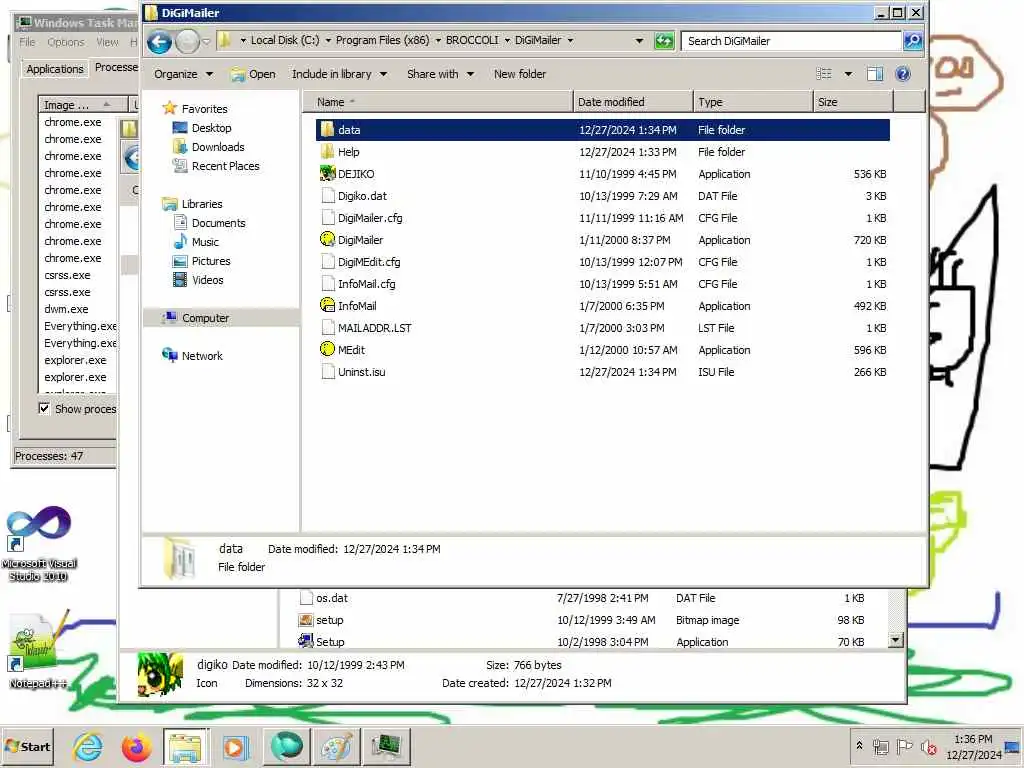The width and height of the screenshot is (1024, 768).
Task: Sort files by Size column header
Action: pos(853,102)
